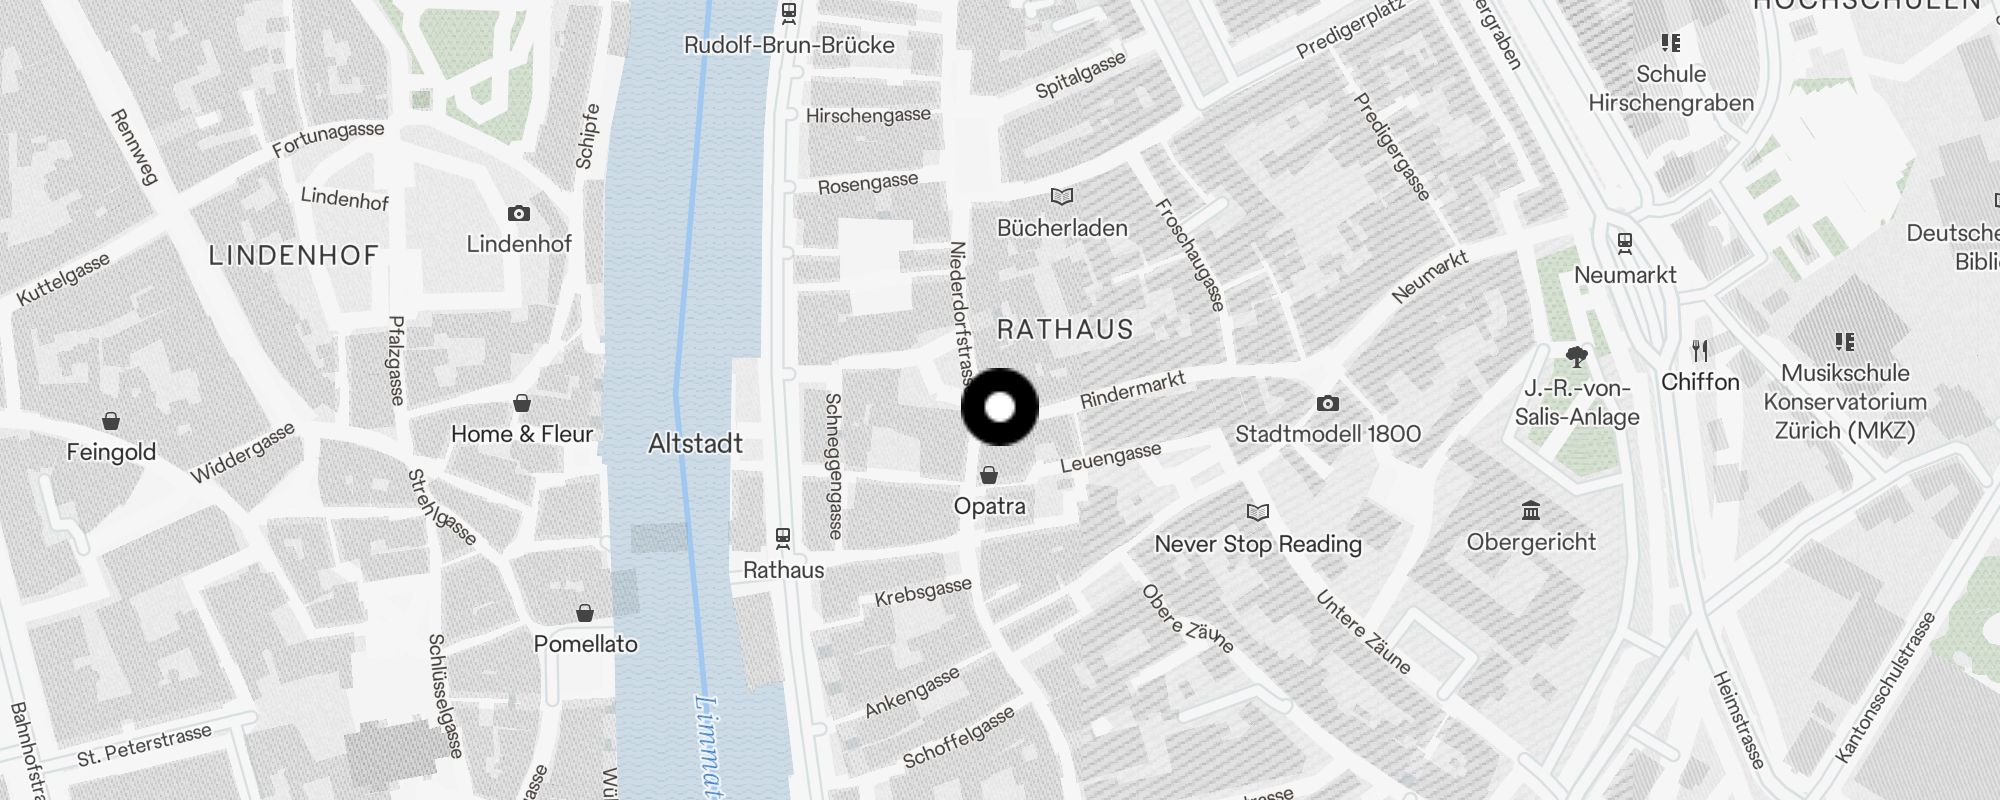Open the Pomellato shopping bag icon
2000x800 pixels.
pos(585,612)
